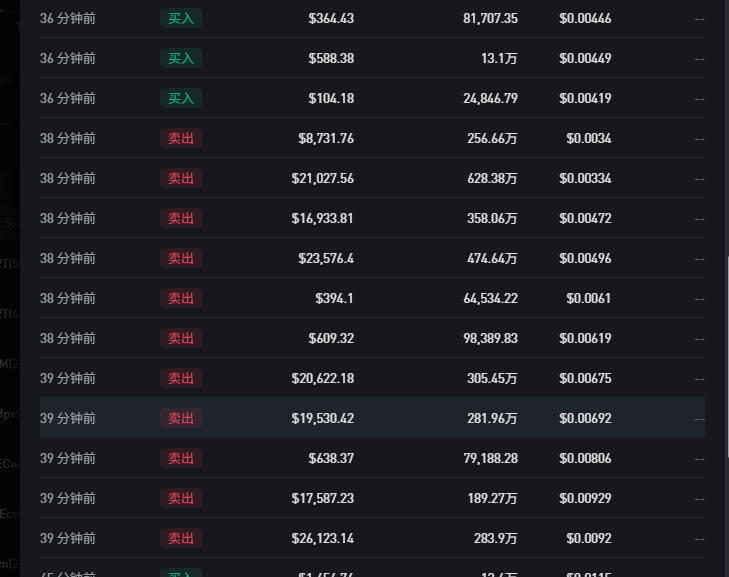Click the 卖出 tag in the $21,027.56 row
Image resolution: width=729 pixels, height=577 pixels.
click(181, 178)
